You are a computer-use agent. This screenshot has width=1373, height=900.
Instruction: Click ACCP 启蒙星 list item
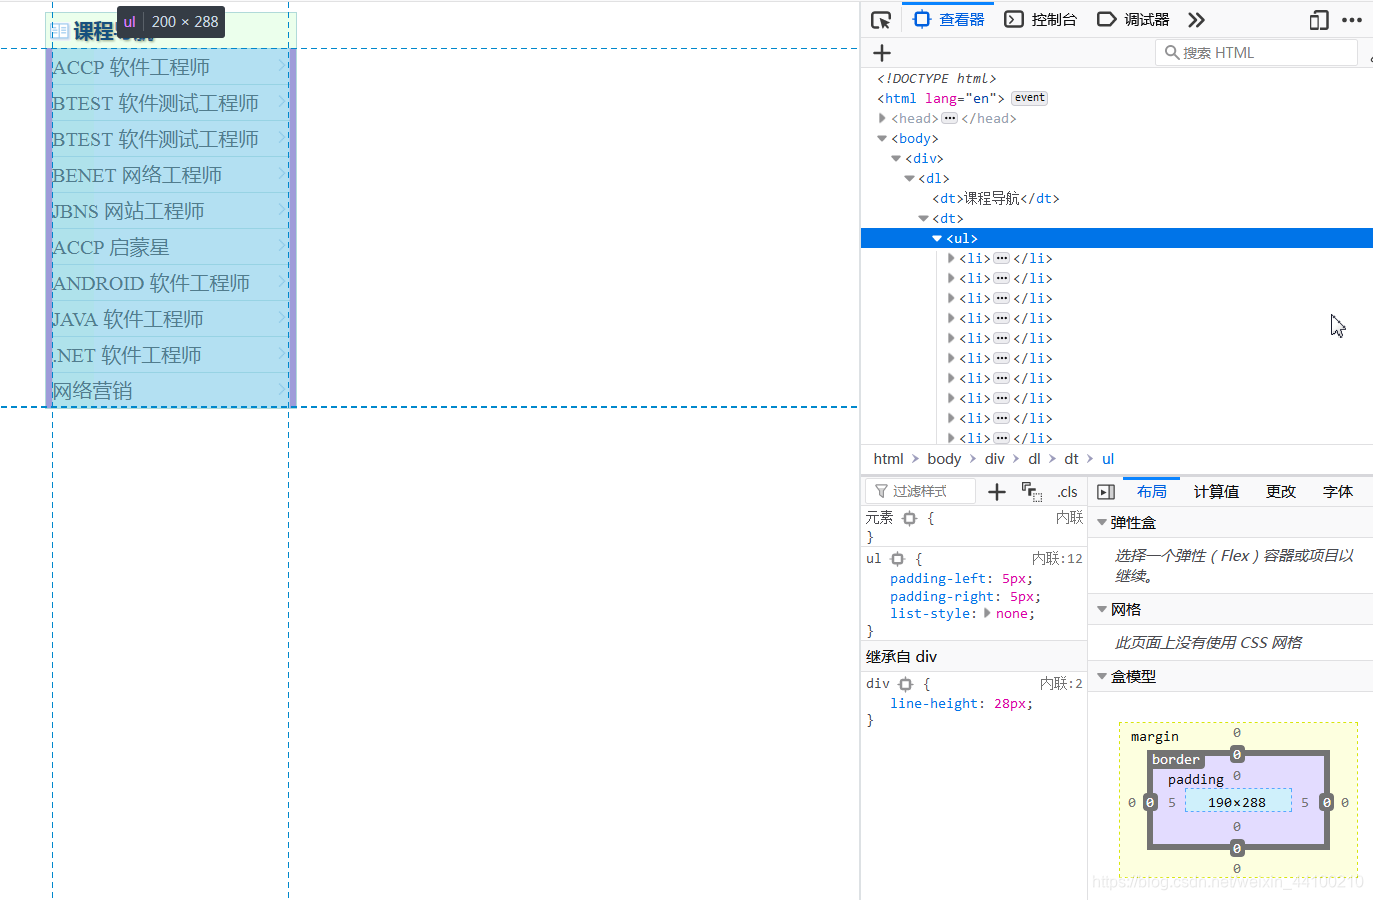tap(111, 247)
